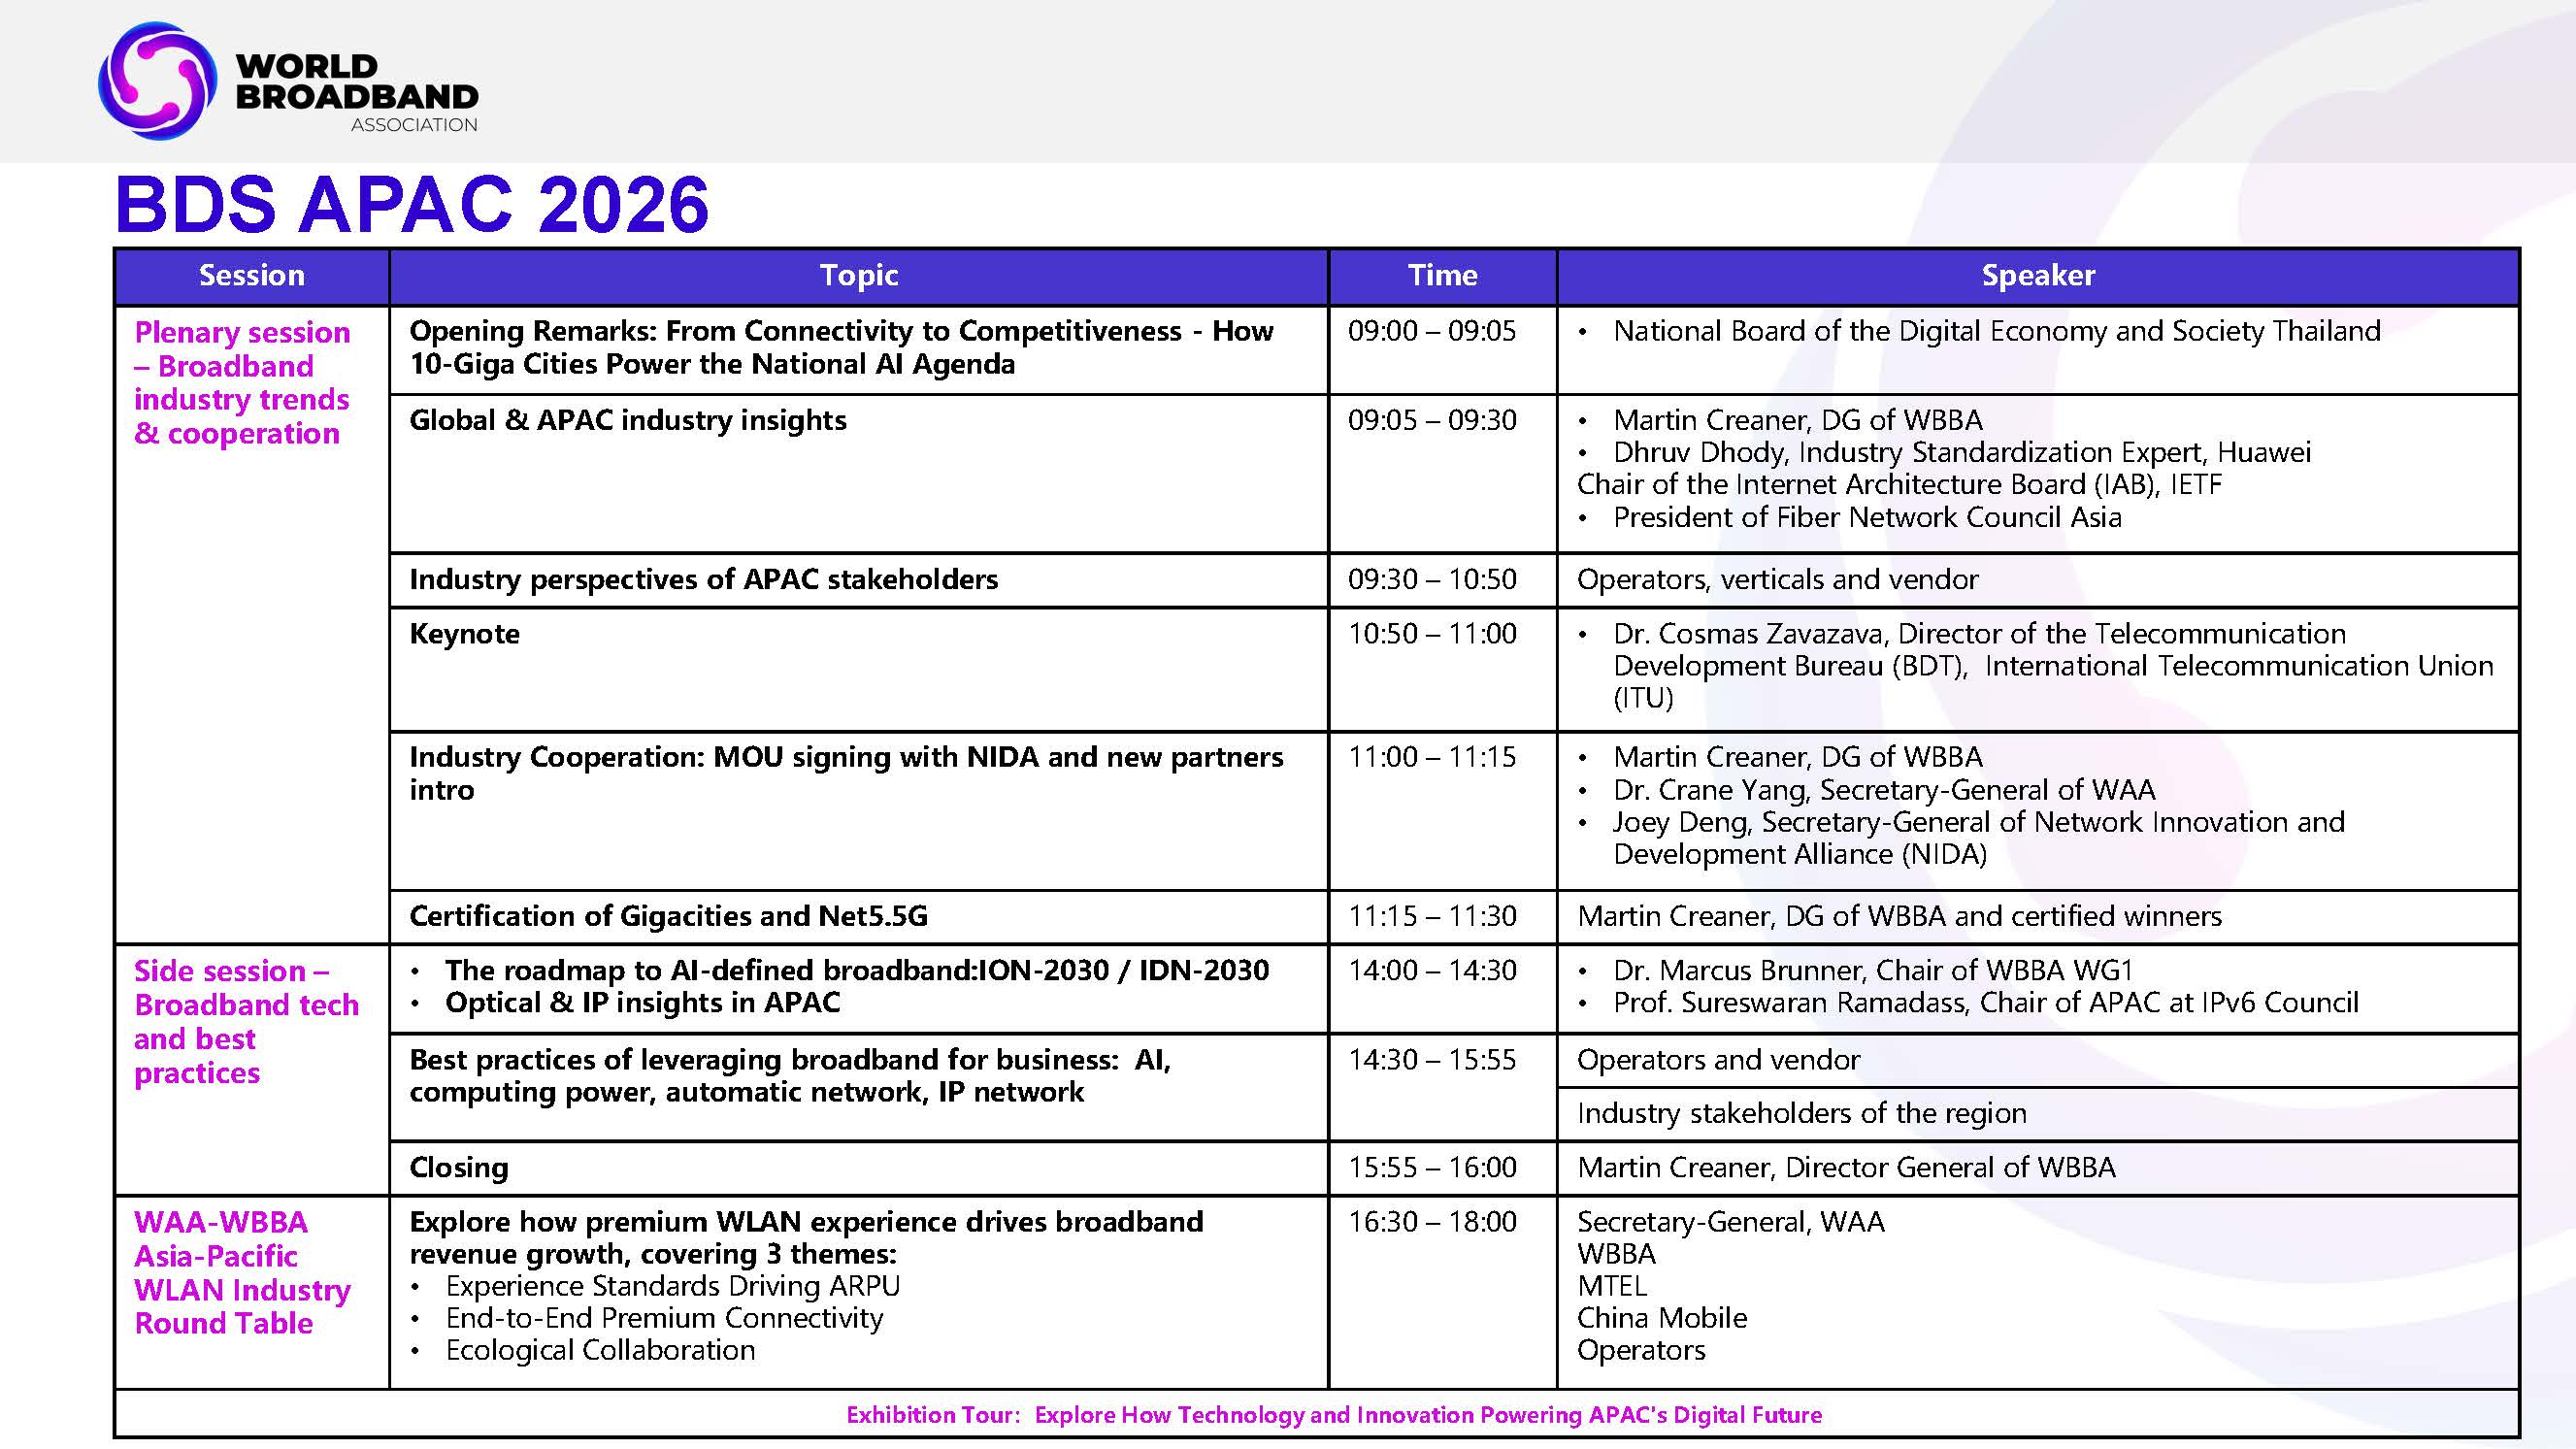Click Joey Deng NIDA speaker entry

click(x=1977, y=838)
